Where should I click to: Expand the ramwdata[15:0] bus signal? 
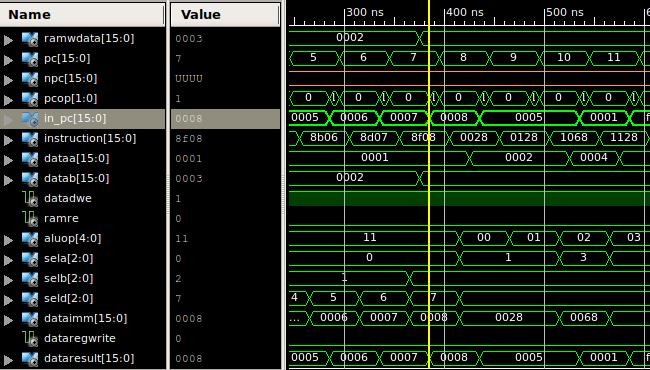(8, 40)
